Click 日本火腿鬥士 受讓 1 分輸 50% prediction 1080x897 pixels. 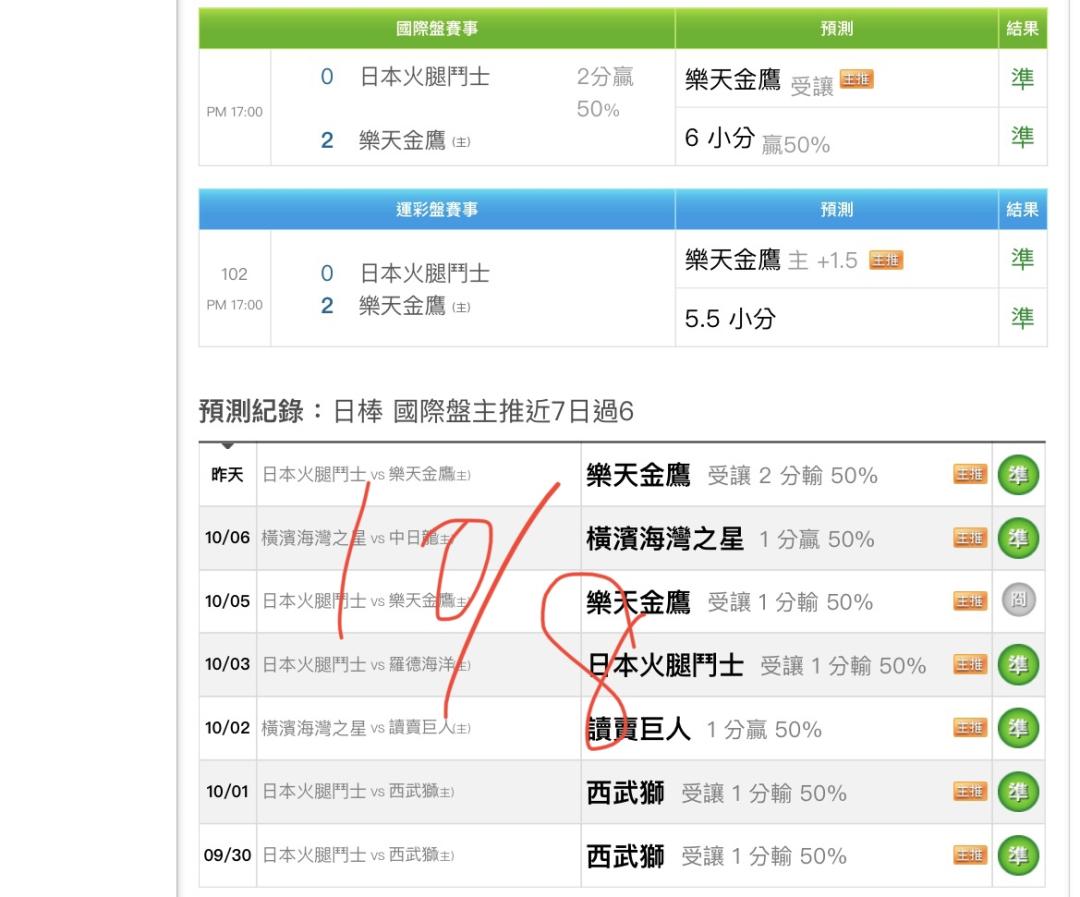(x=756, y=666)
